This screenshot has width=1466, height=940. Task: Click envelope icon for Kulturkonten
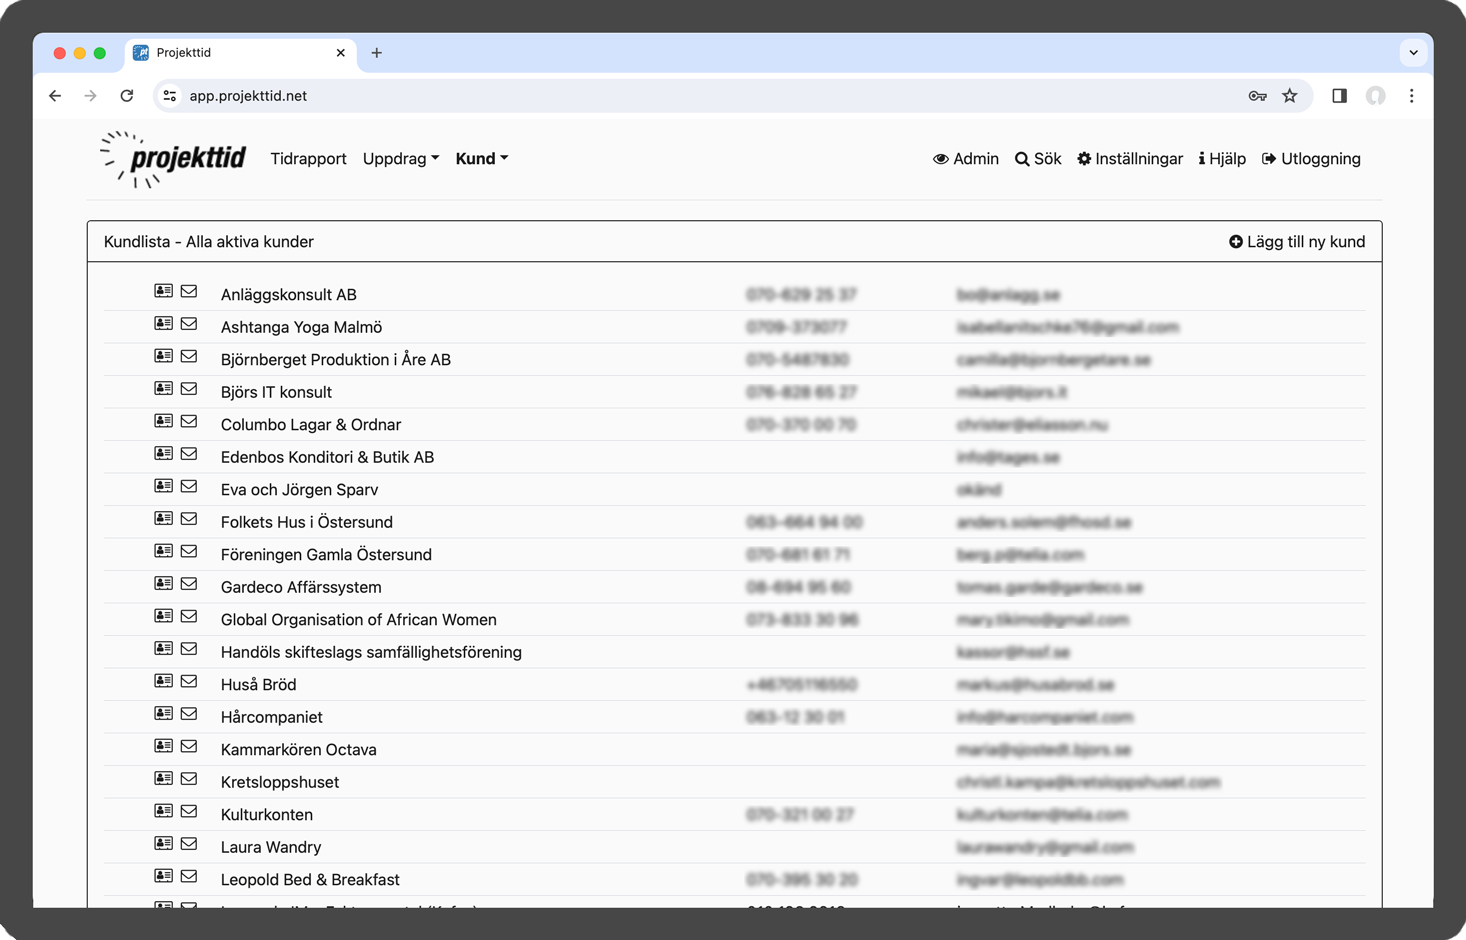tap(189, 811)
